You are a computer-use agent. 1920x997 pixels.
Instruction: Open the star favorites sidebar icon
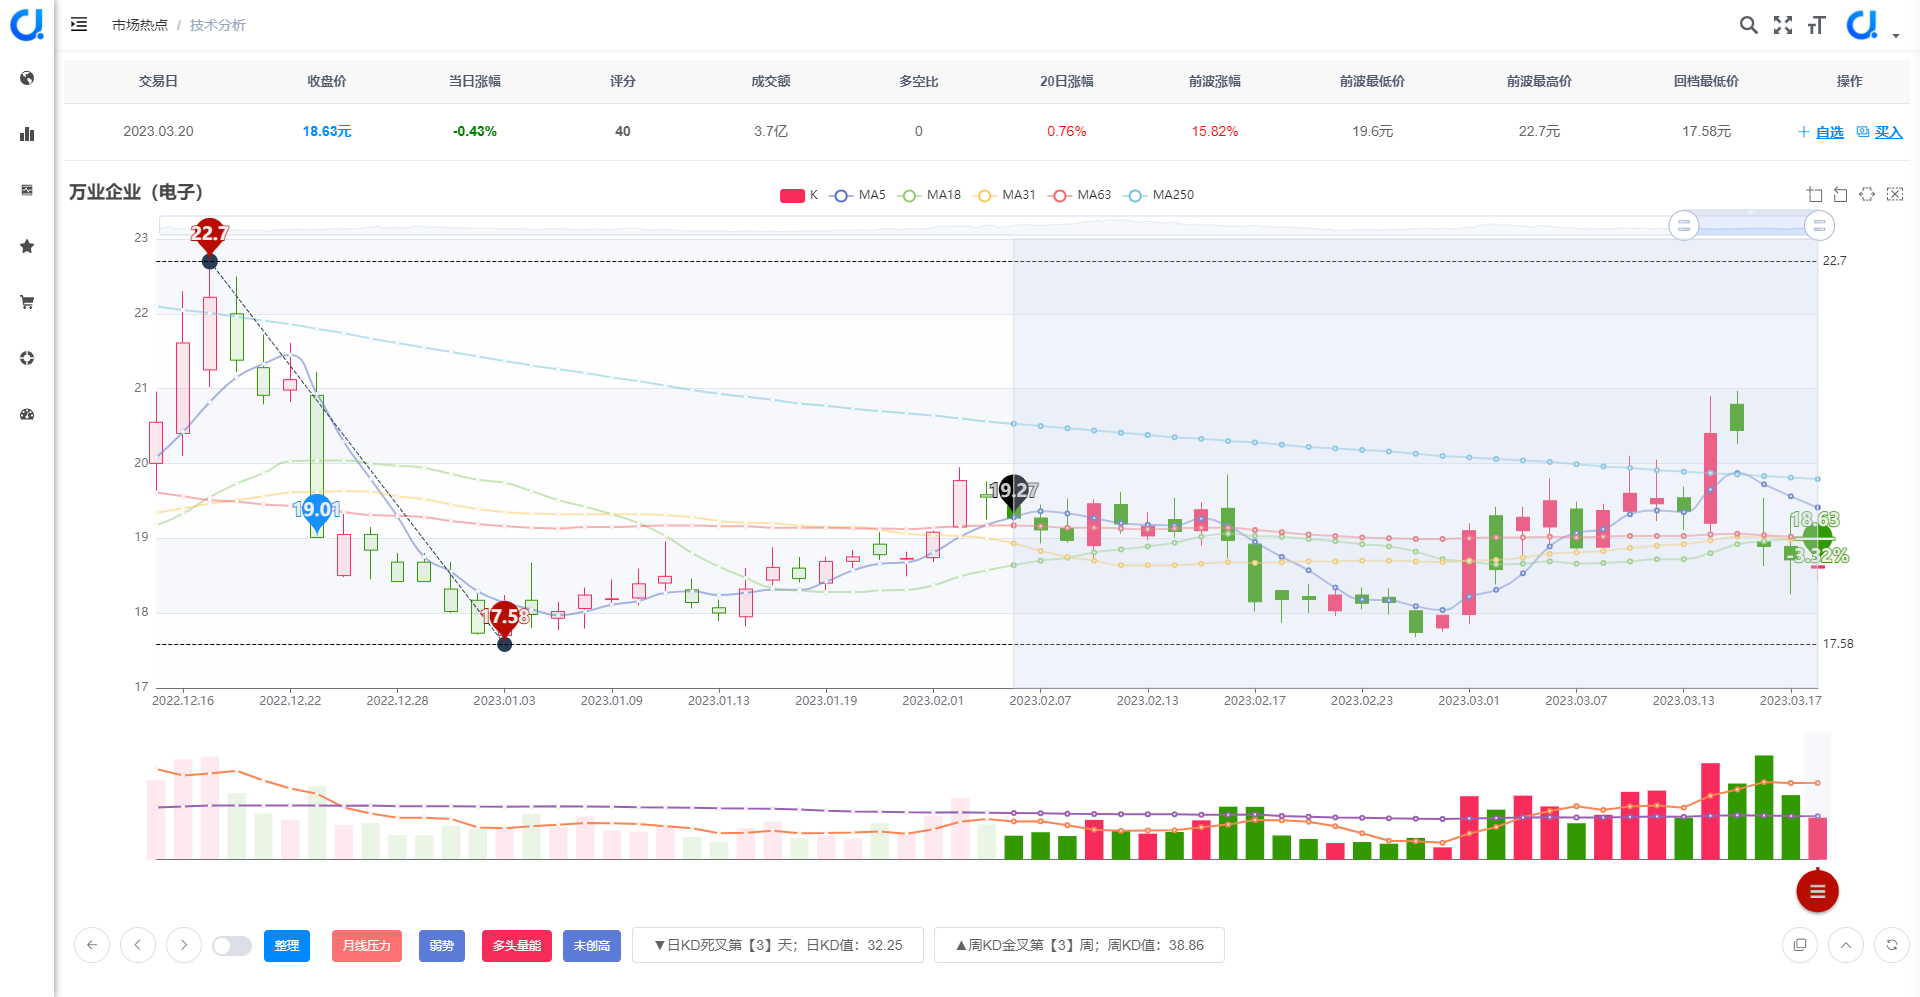[x=27, y=246]
